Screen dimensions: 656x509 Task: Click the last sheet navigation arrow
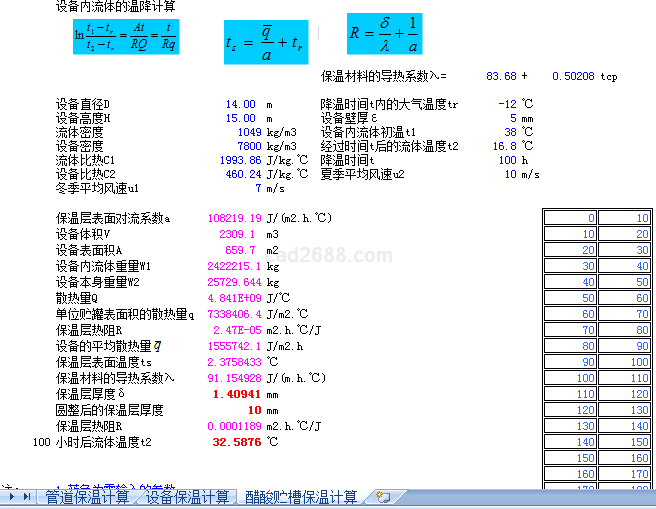click(x=26, y=497)
